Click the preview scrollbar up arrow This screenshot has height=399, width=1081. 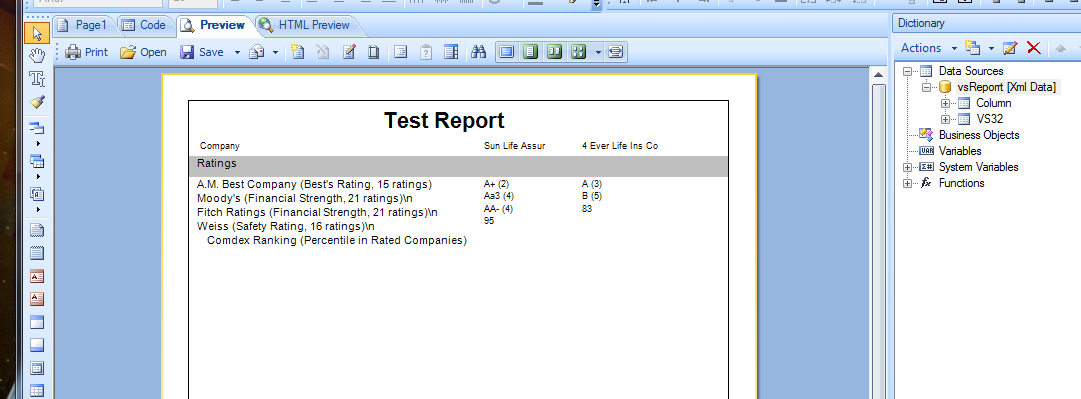pos(878,75)
